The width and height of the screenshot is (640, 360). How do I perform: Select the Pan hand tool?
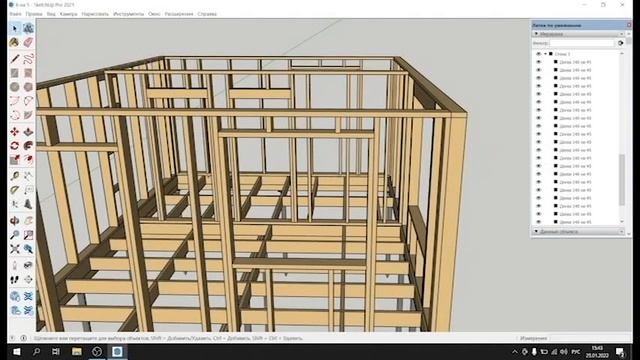pyautogui.click(x=28, y=221)
